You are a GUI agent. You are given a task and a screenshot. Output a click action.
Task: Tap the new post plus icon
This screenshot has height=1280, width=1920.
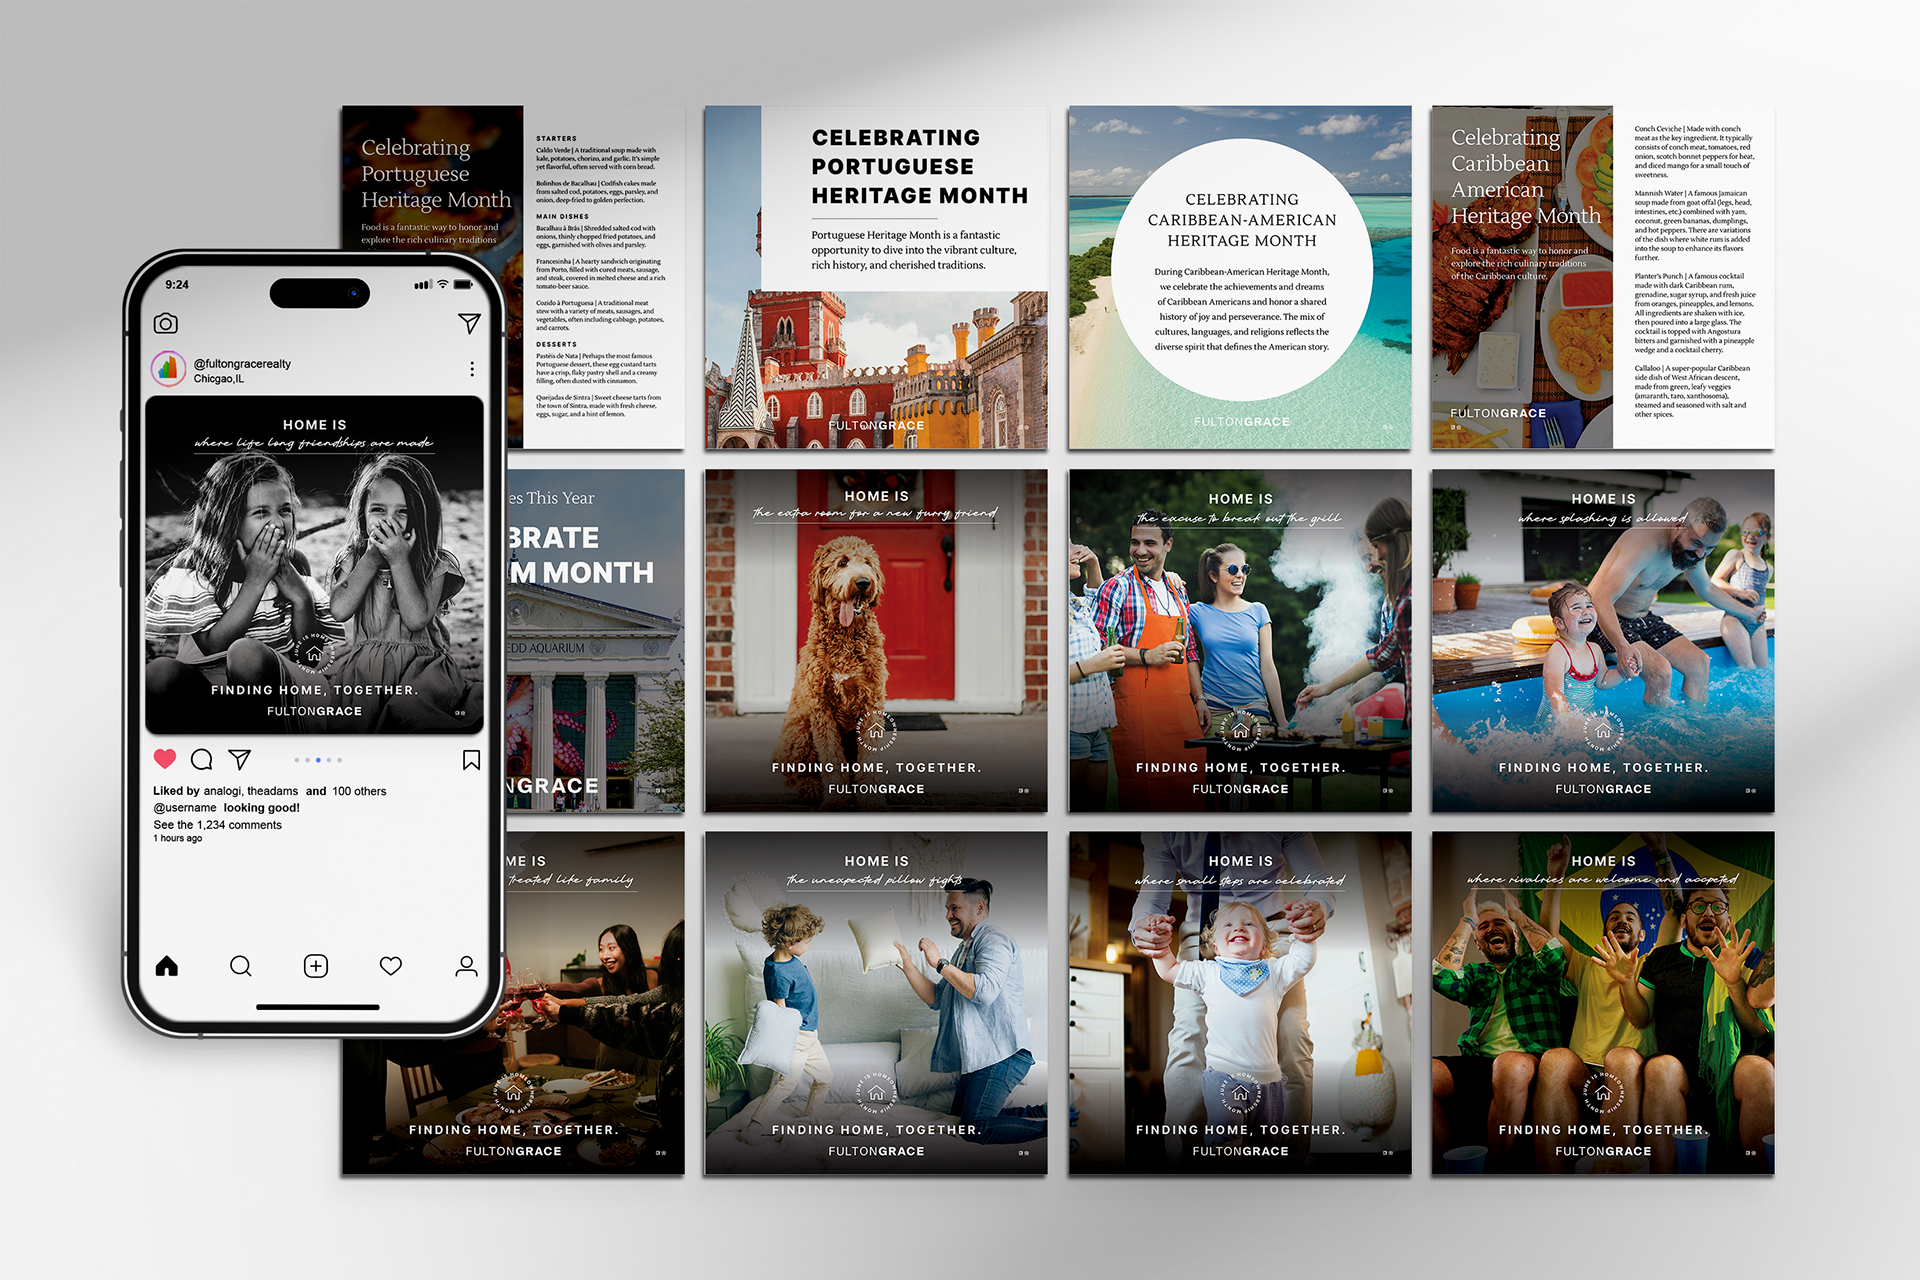316,966
